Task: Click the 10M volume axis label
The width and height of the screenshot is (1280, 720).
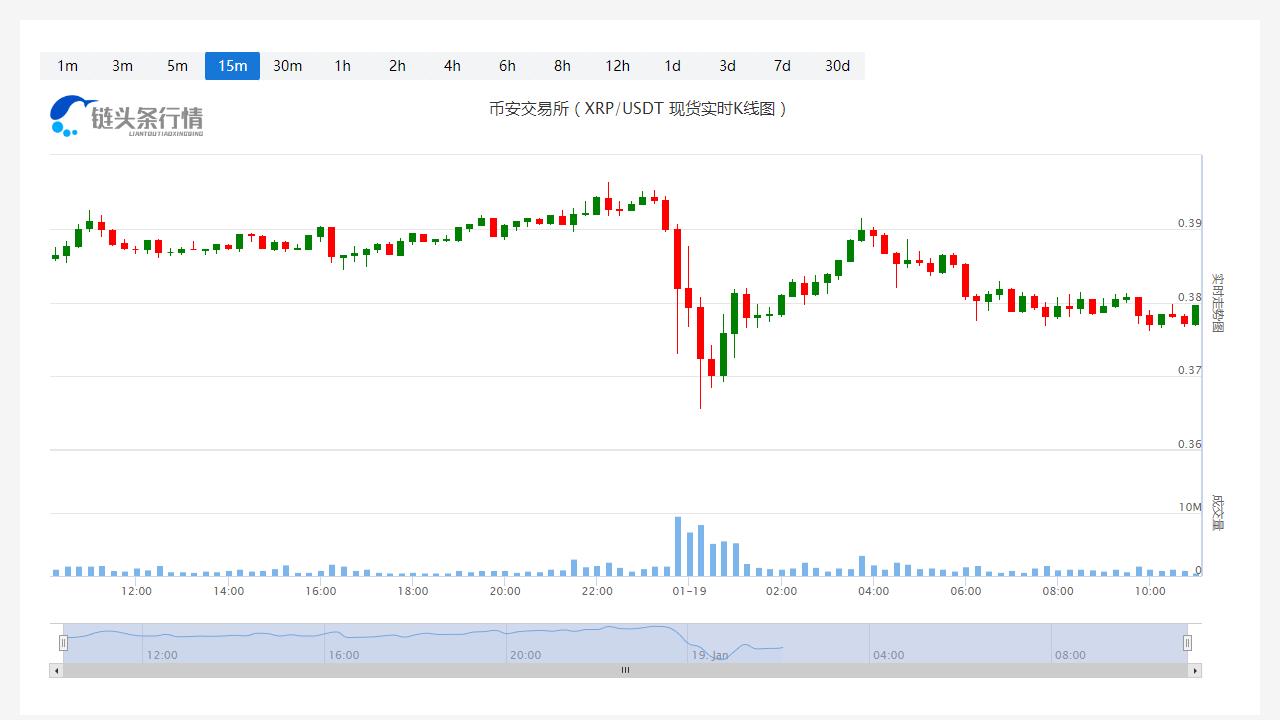Action: pyautogui.click(x=1190, y=507)
